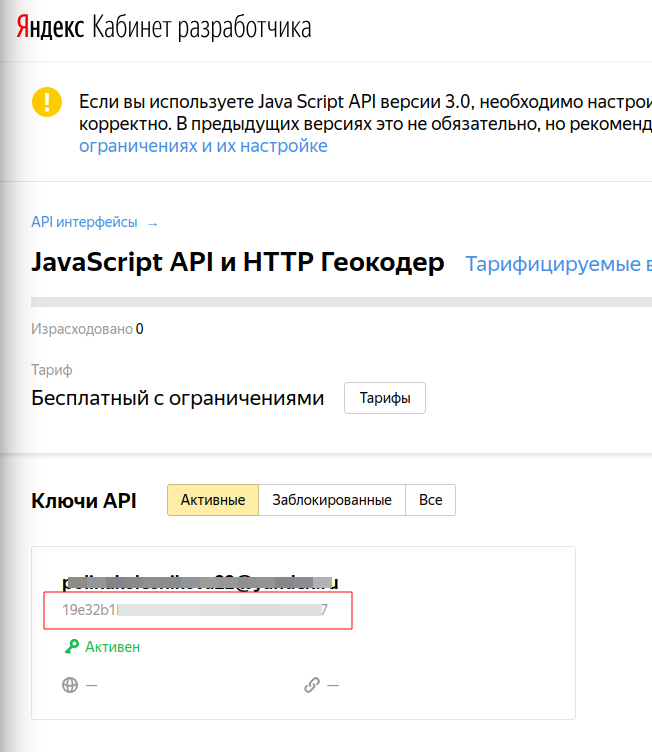The width and height of the screenshot is (652, 752).
Task: Follow the ограничениях и их настройке link
Action: coord(203,146)
